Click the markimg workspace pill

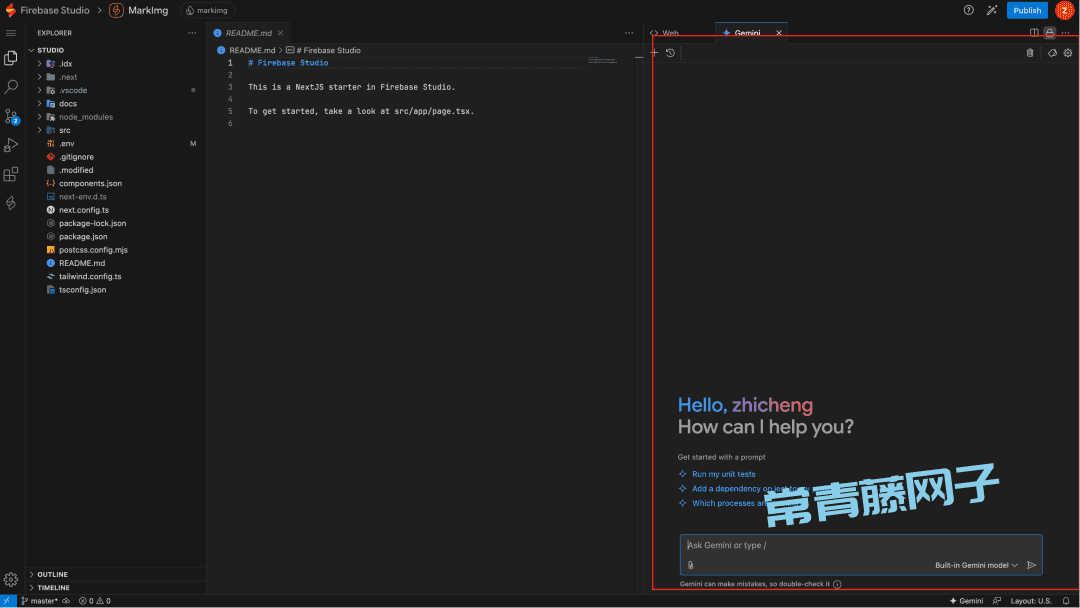[x=207, y=10]
